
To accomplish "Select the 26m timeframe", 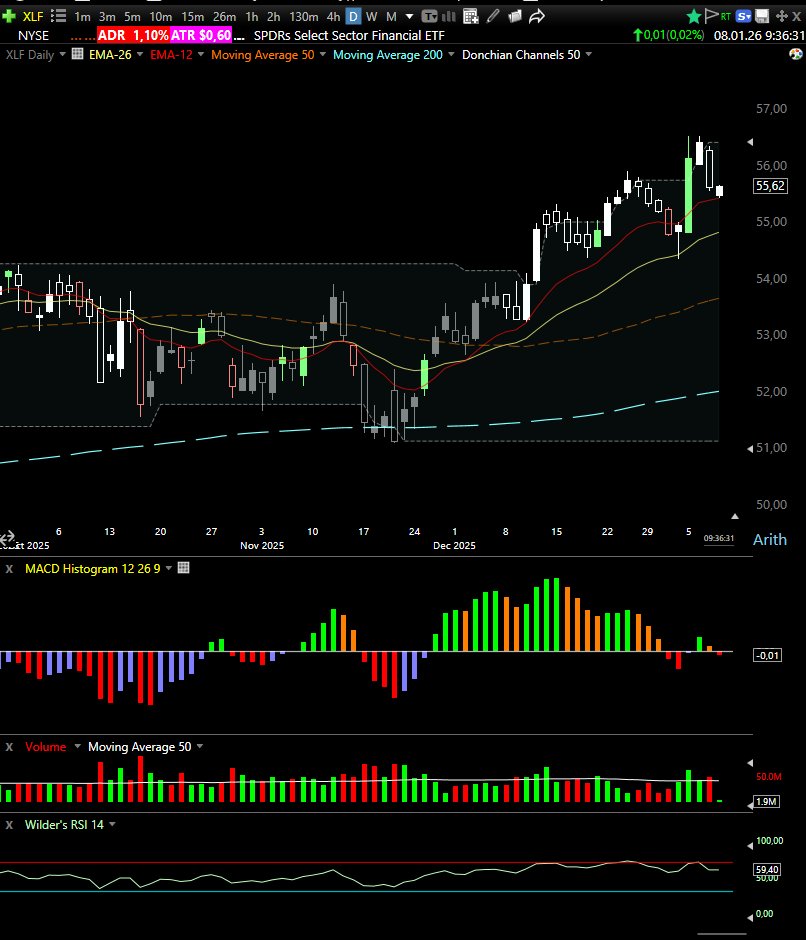I will tap(224, 17).
